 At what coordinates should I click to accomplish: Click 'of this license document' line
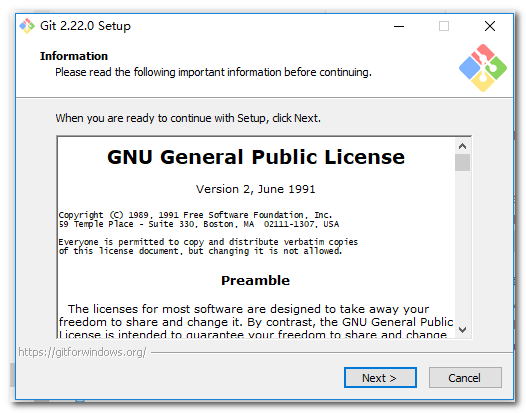[200, 251]
